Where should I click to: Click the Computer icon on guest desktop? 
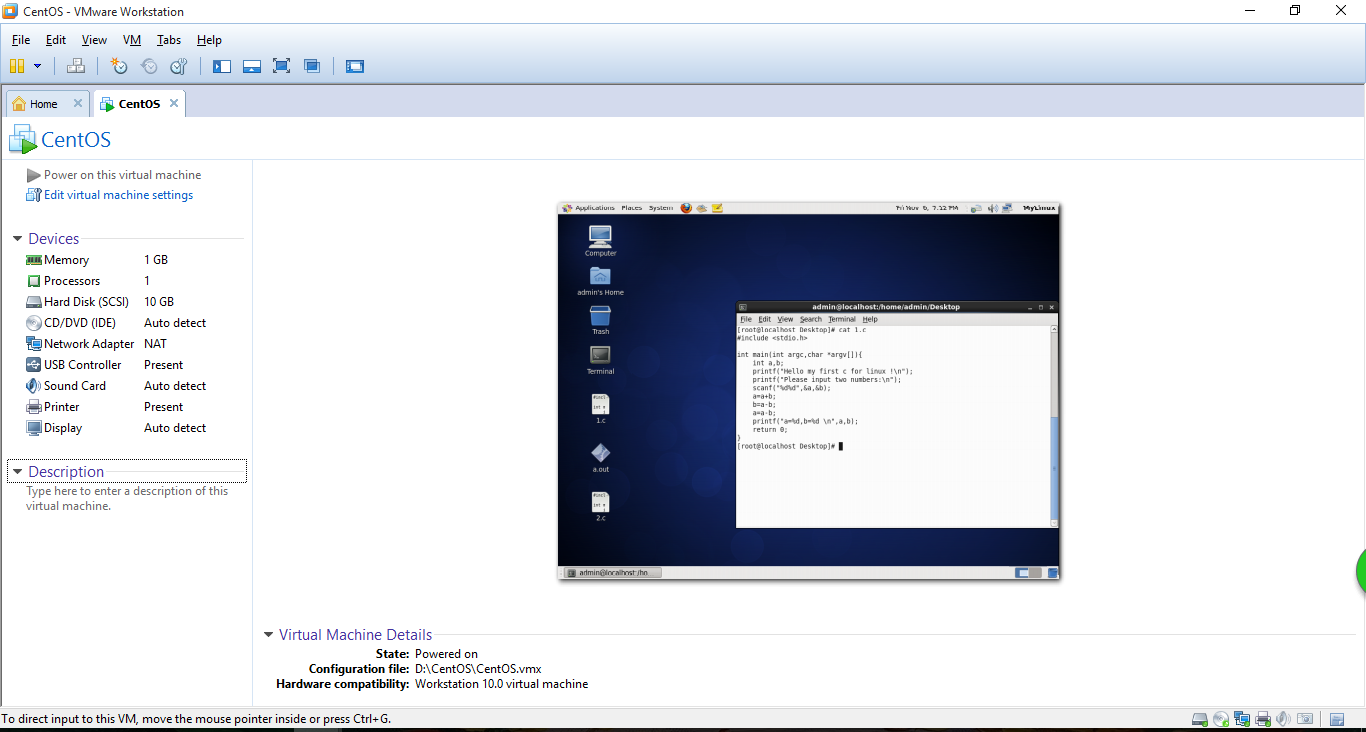[x=600, y=240]
